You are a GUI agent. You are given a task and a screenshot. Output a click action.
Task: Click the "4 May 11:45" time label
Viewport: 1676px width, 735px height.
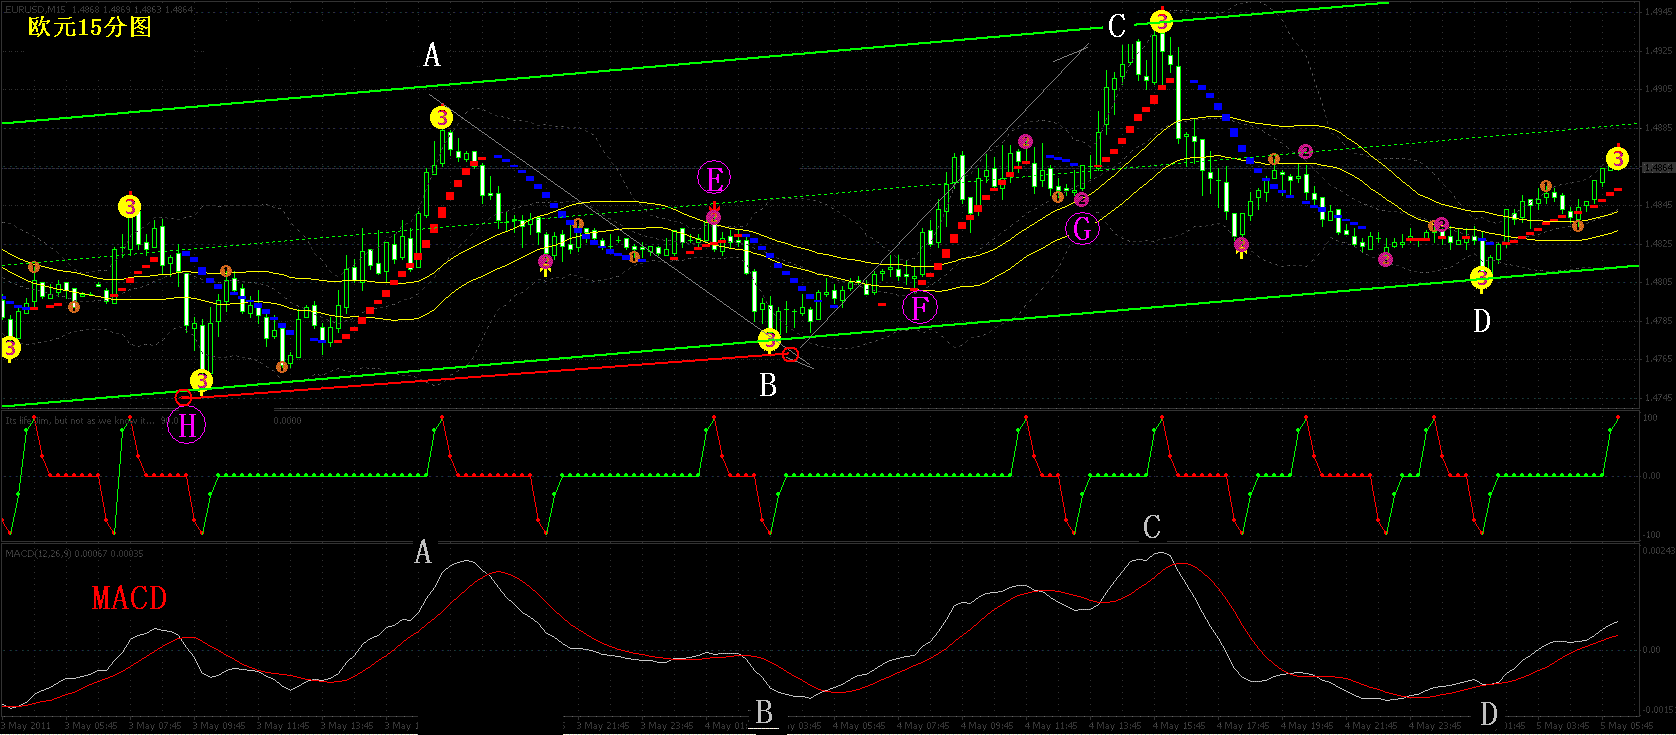pyautogui.click(x=1051, y=726)
